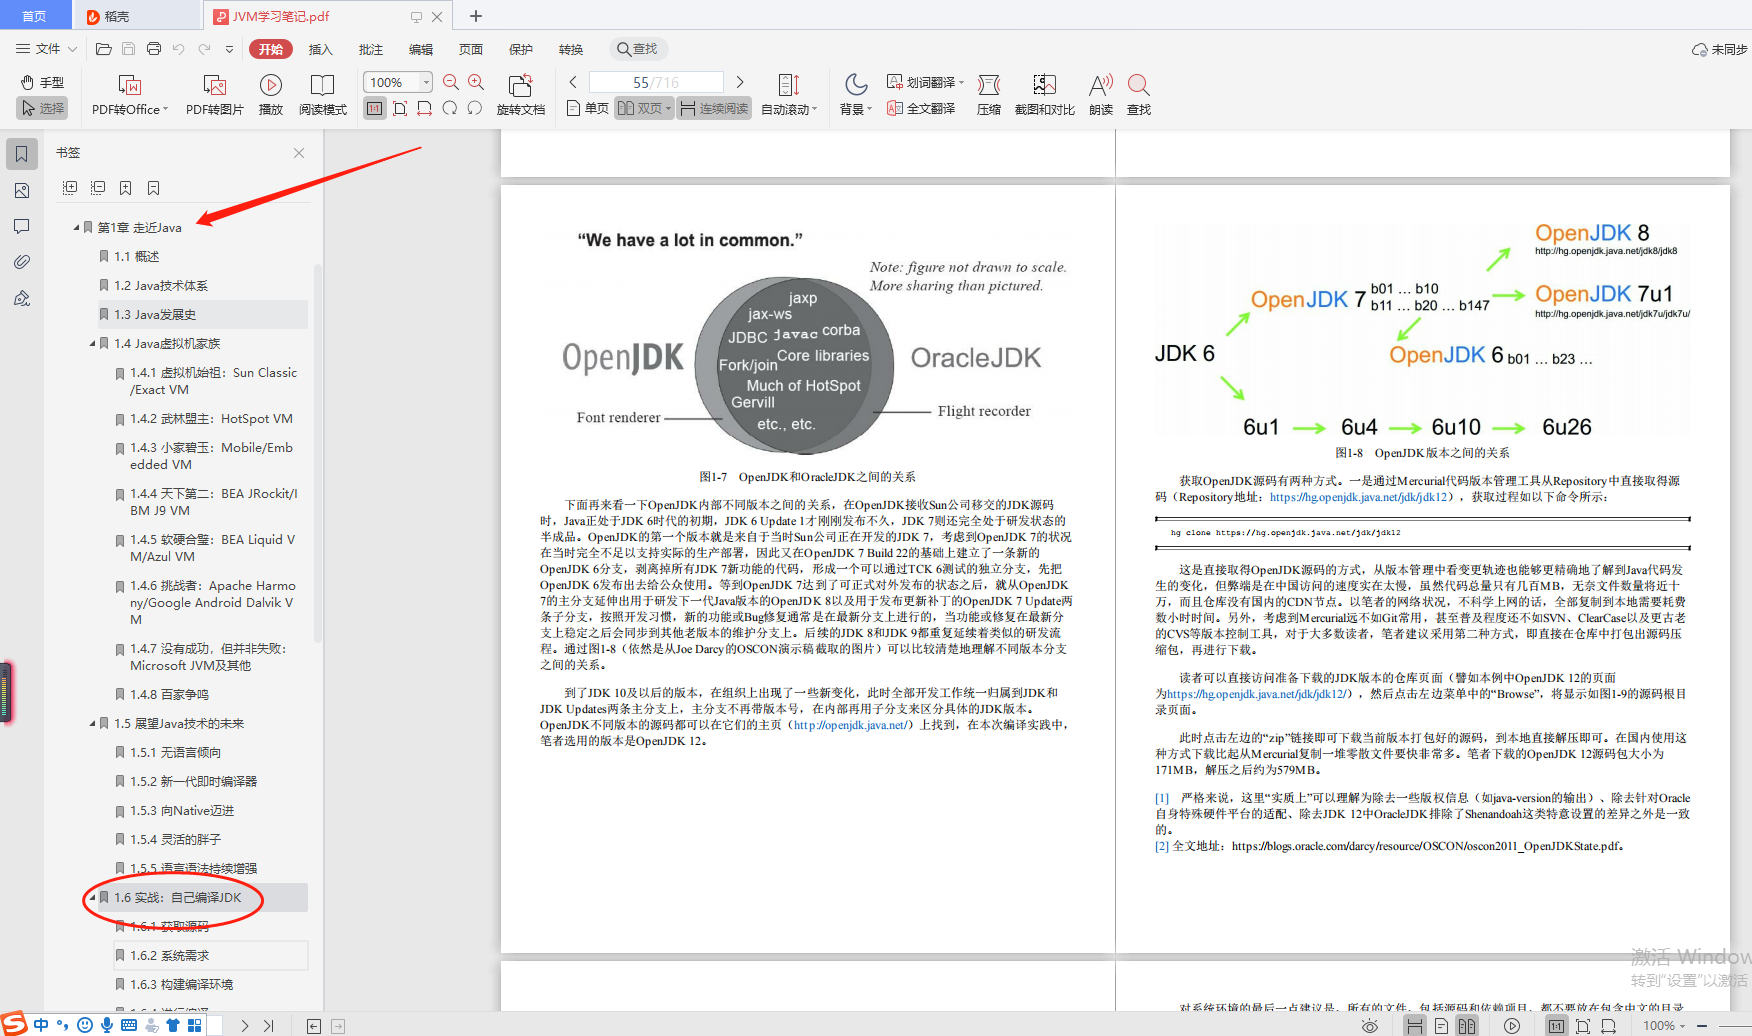
Task: Show bookmarks panel in left sidebar
Action: [x=22, y=154]
